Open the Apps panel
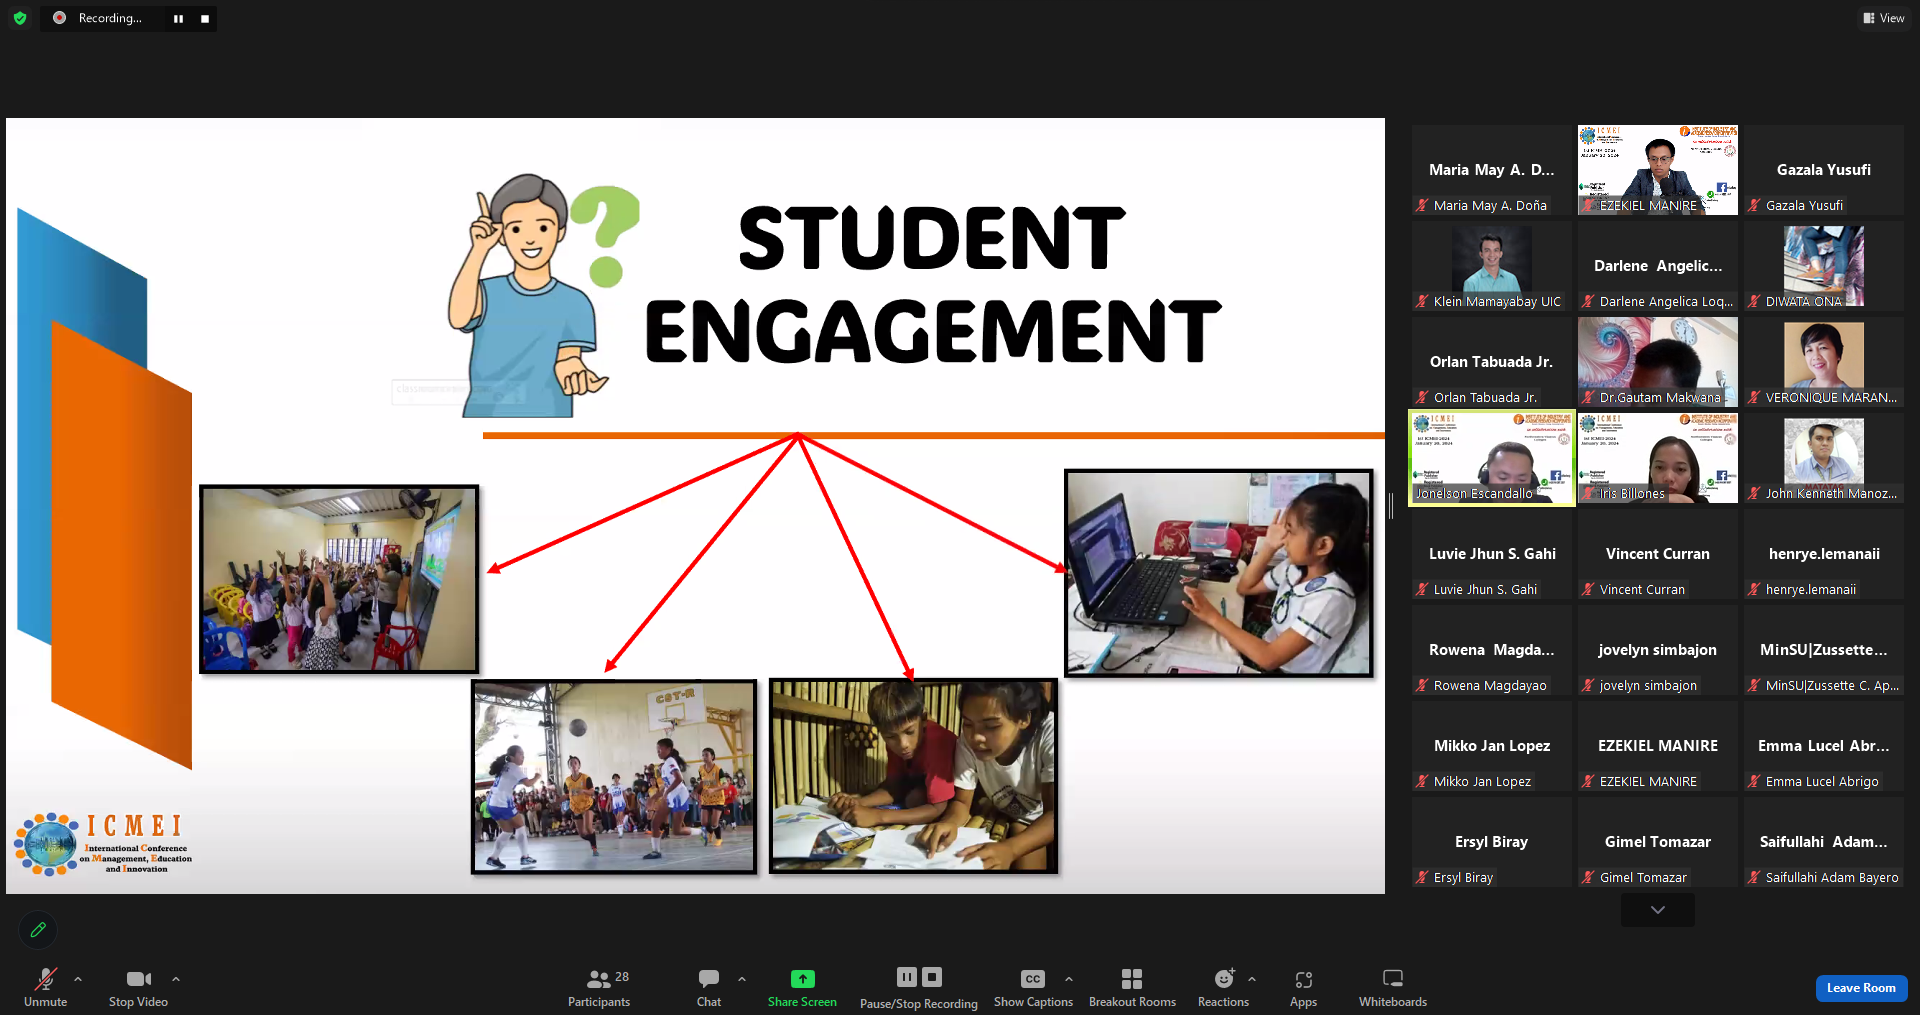 1303,979
